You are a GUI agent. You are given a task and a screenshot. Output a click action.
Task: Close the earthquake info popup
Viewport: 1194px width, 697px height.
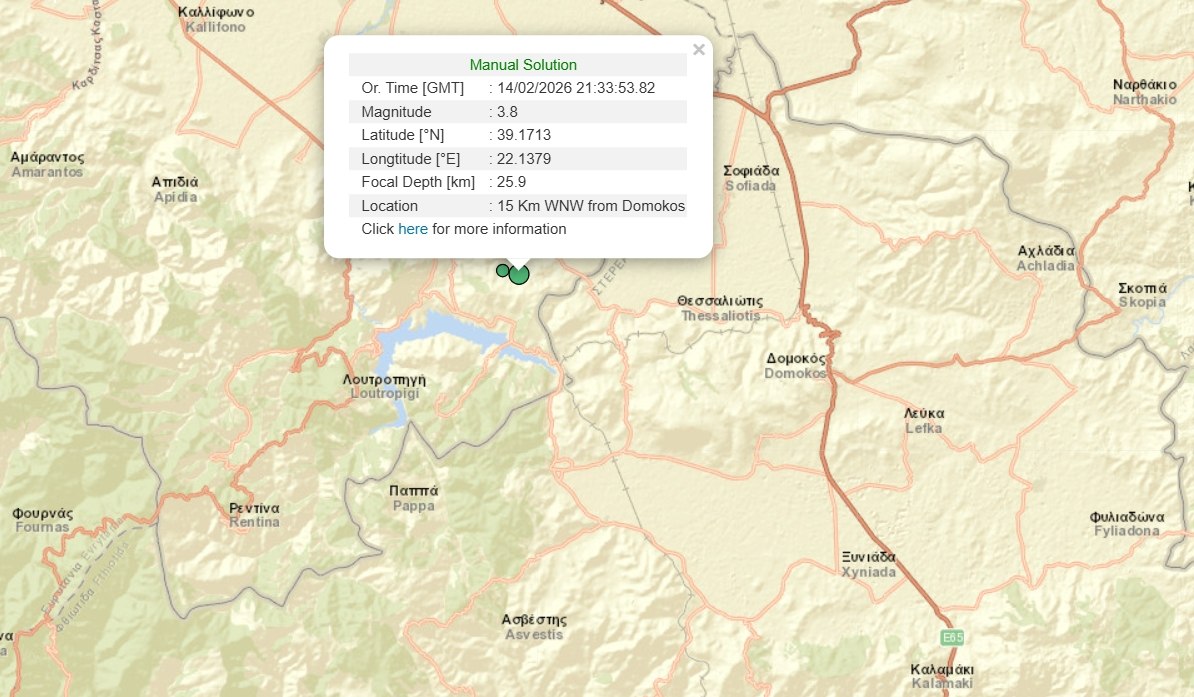pyautogui.click(x=699, y=49)
